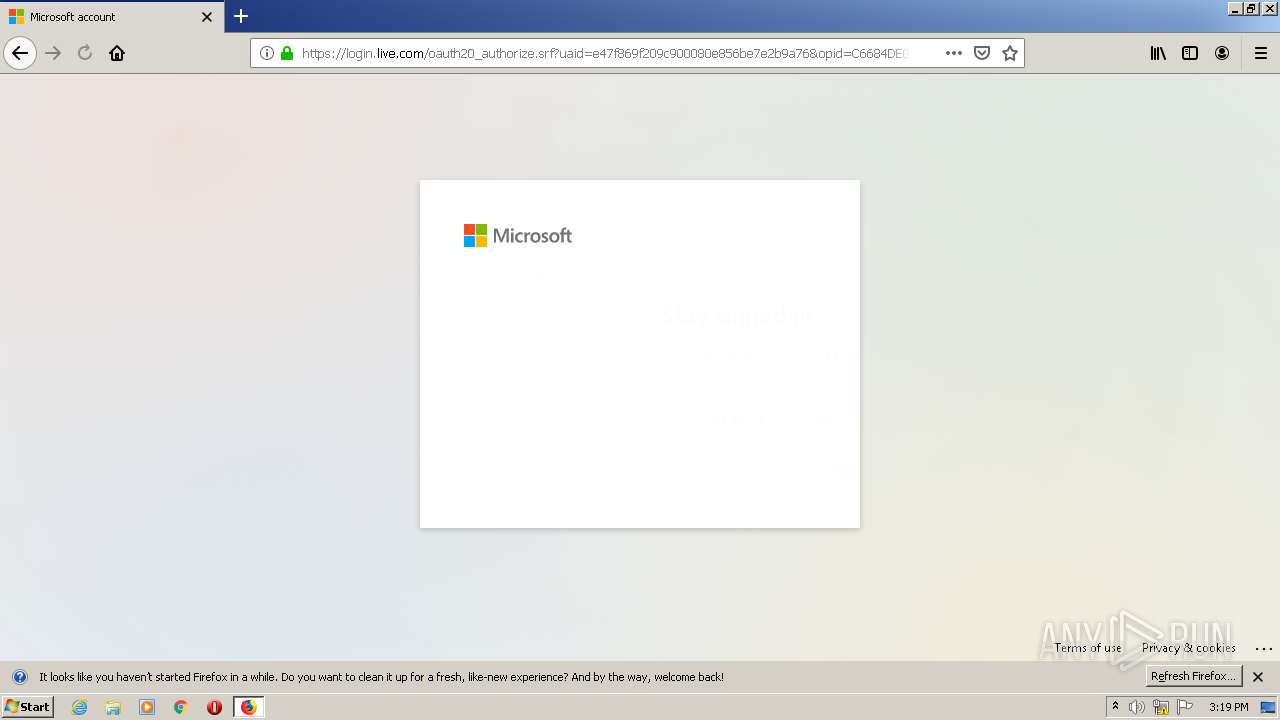Launch Opera from taskbar

click(214, 707)
